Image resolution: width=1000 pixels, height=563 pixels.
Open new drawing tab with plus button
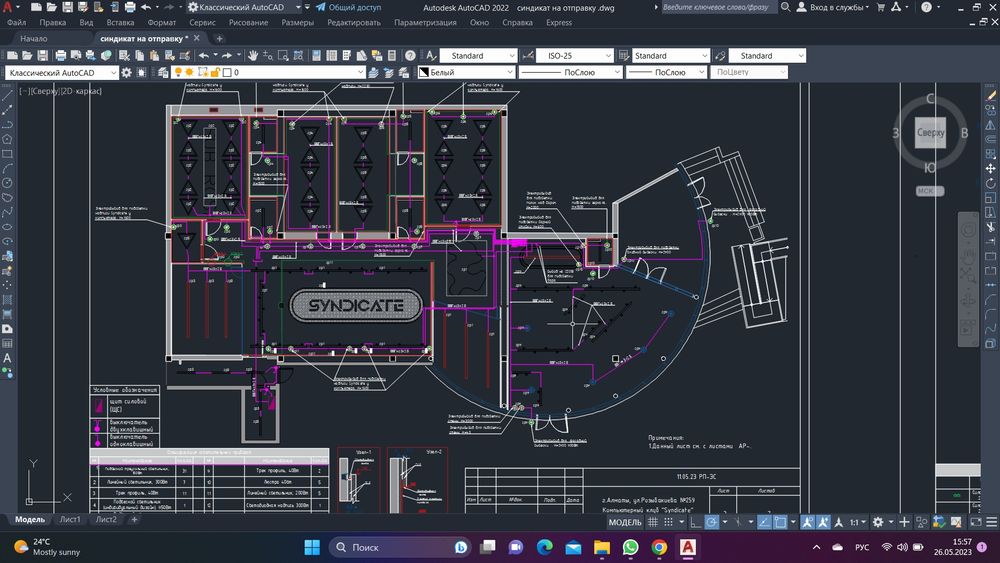pos(219,38)
